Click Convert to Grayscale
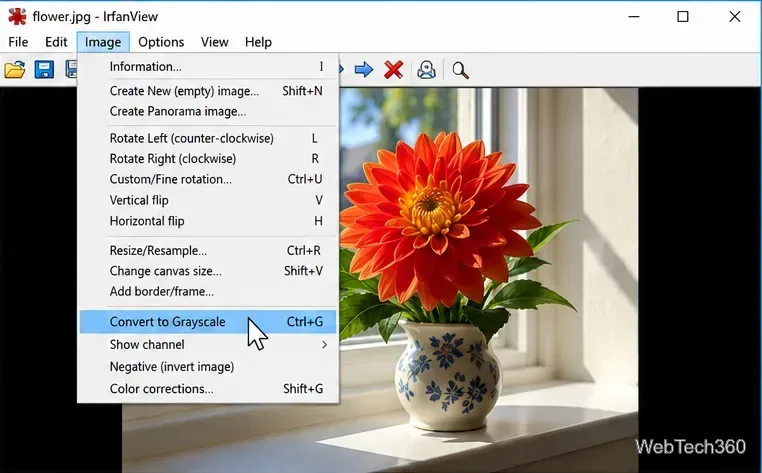This screenshot has width=762, height=473. (x=208, y=322)
